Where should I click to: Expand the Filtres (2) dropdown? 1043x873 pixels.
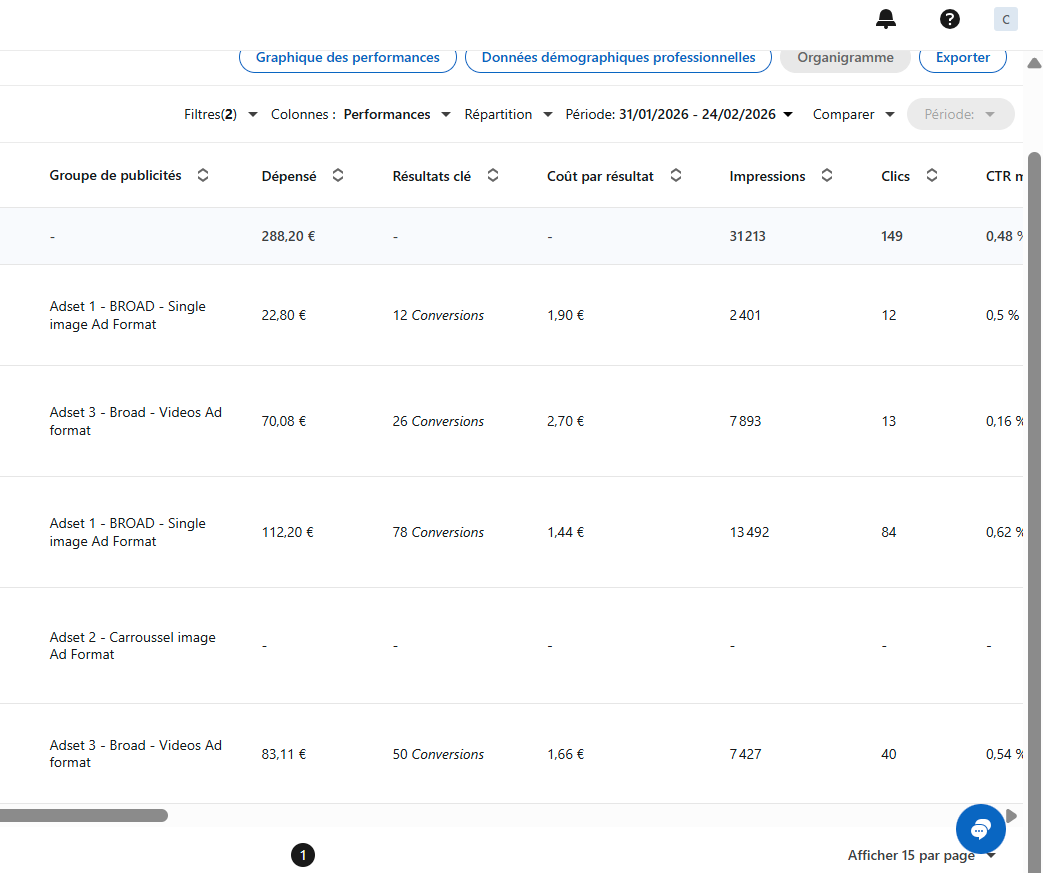coord(221,115)
